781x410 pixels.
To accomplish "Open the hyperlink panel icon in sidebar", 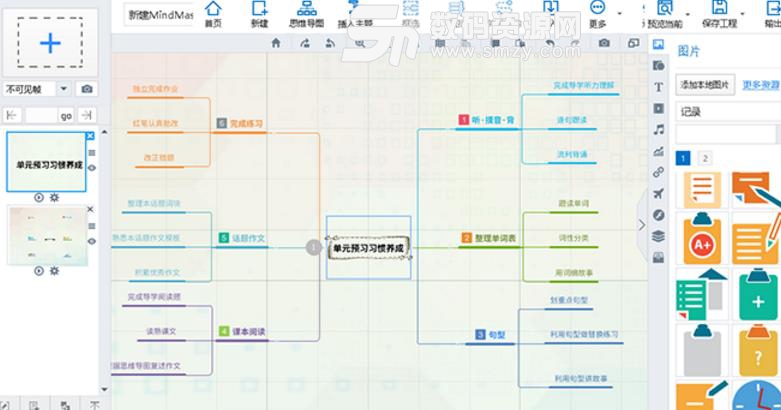I will (x=658, y=172).
